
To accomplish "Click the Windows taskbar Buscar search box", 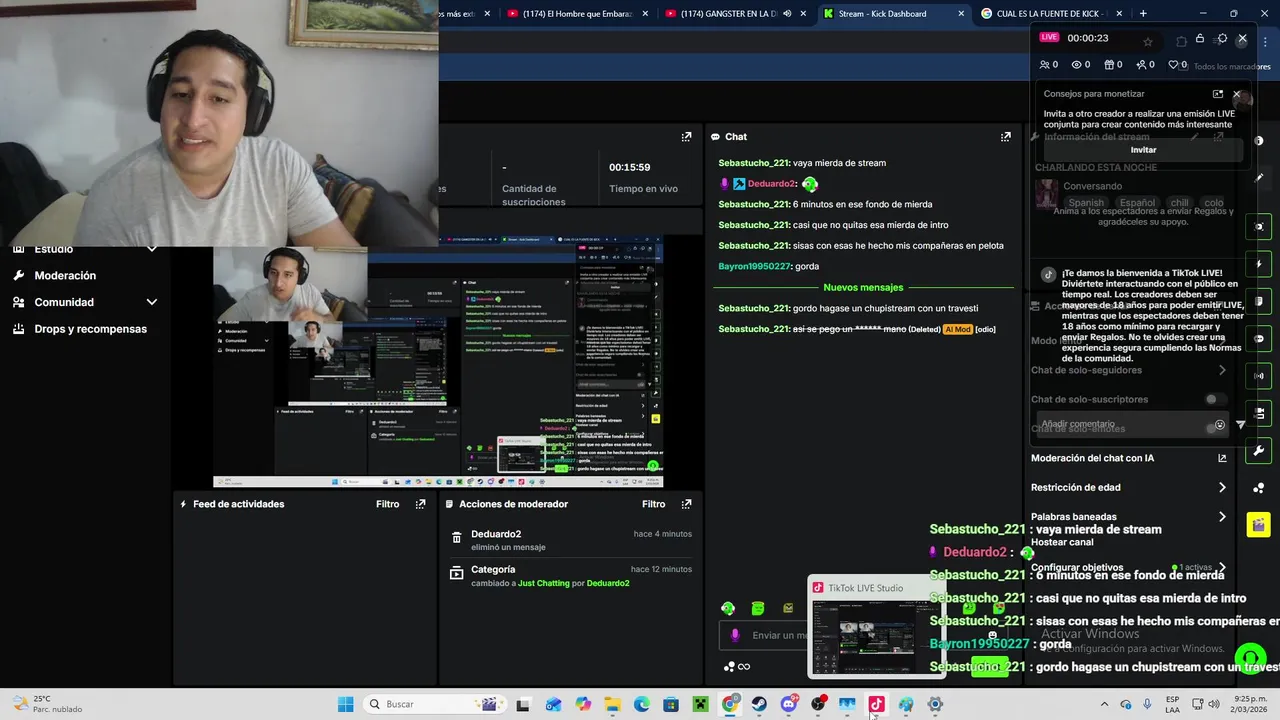I will pos(433,704).
